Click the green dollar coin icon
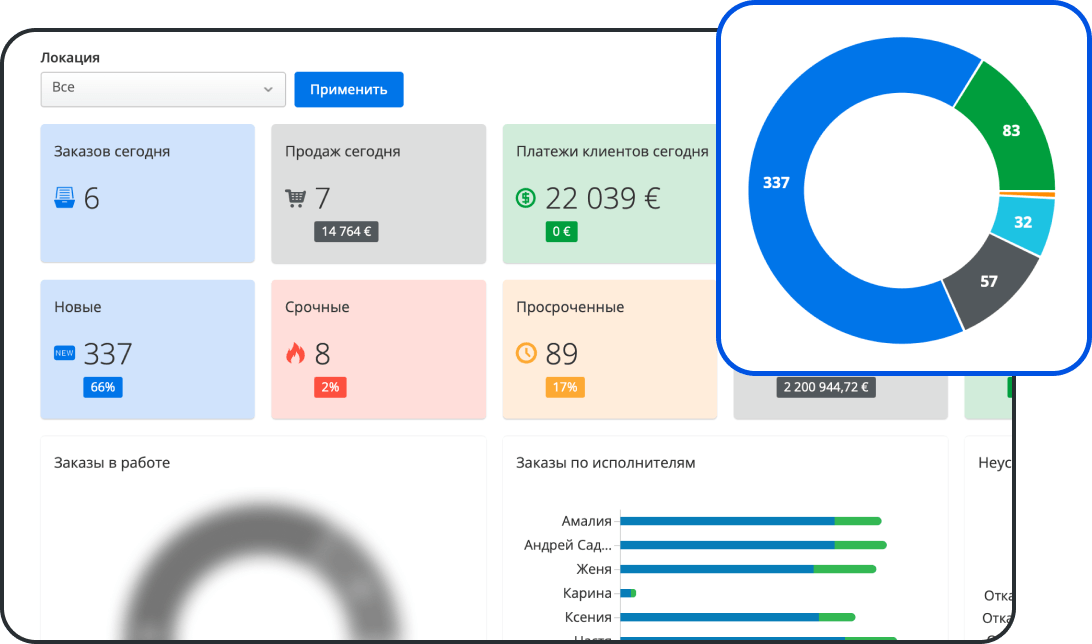This screenshot has height=644, width=1092. [x=526, y=198]
